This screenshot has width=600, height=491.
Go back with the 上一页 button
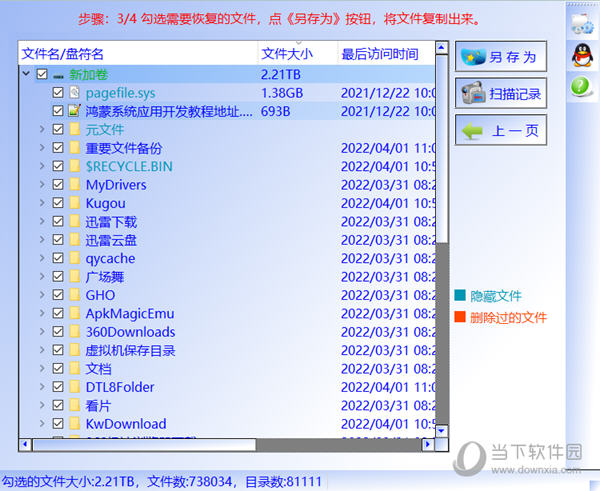click(501, 130)
